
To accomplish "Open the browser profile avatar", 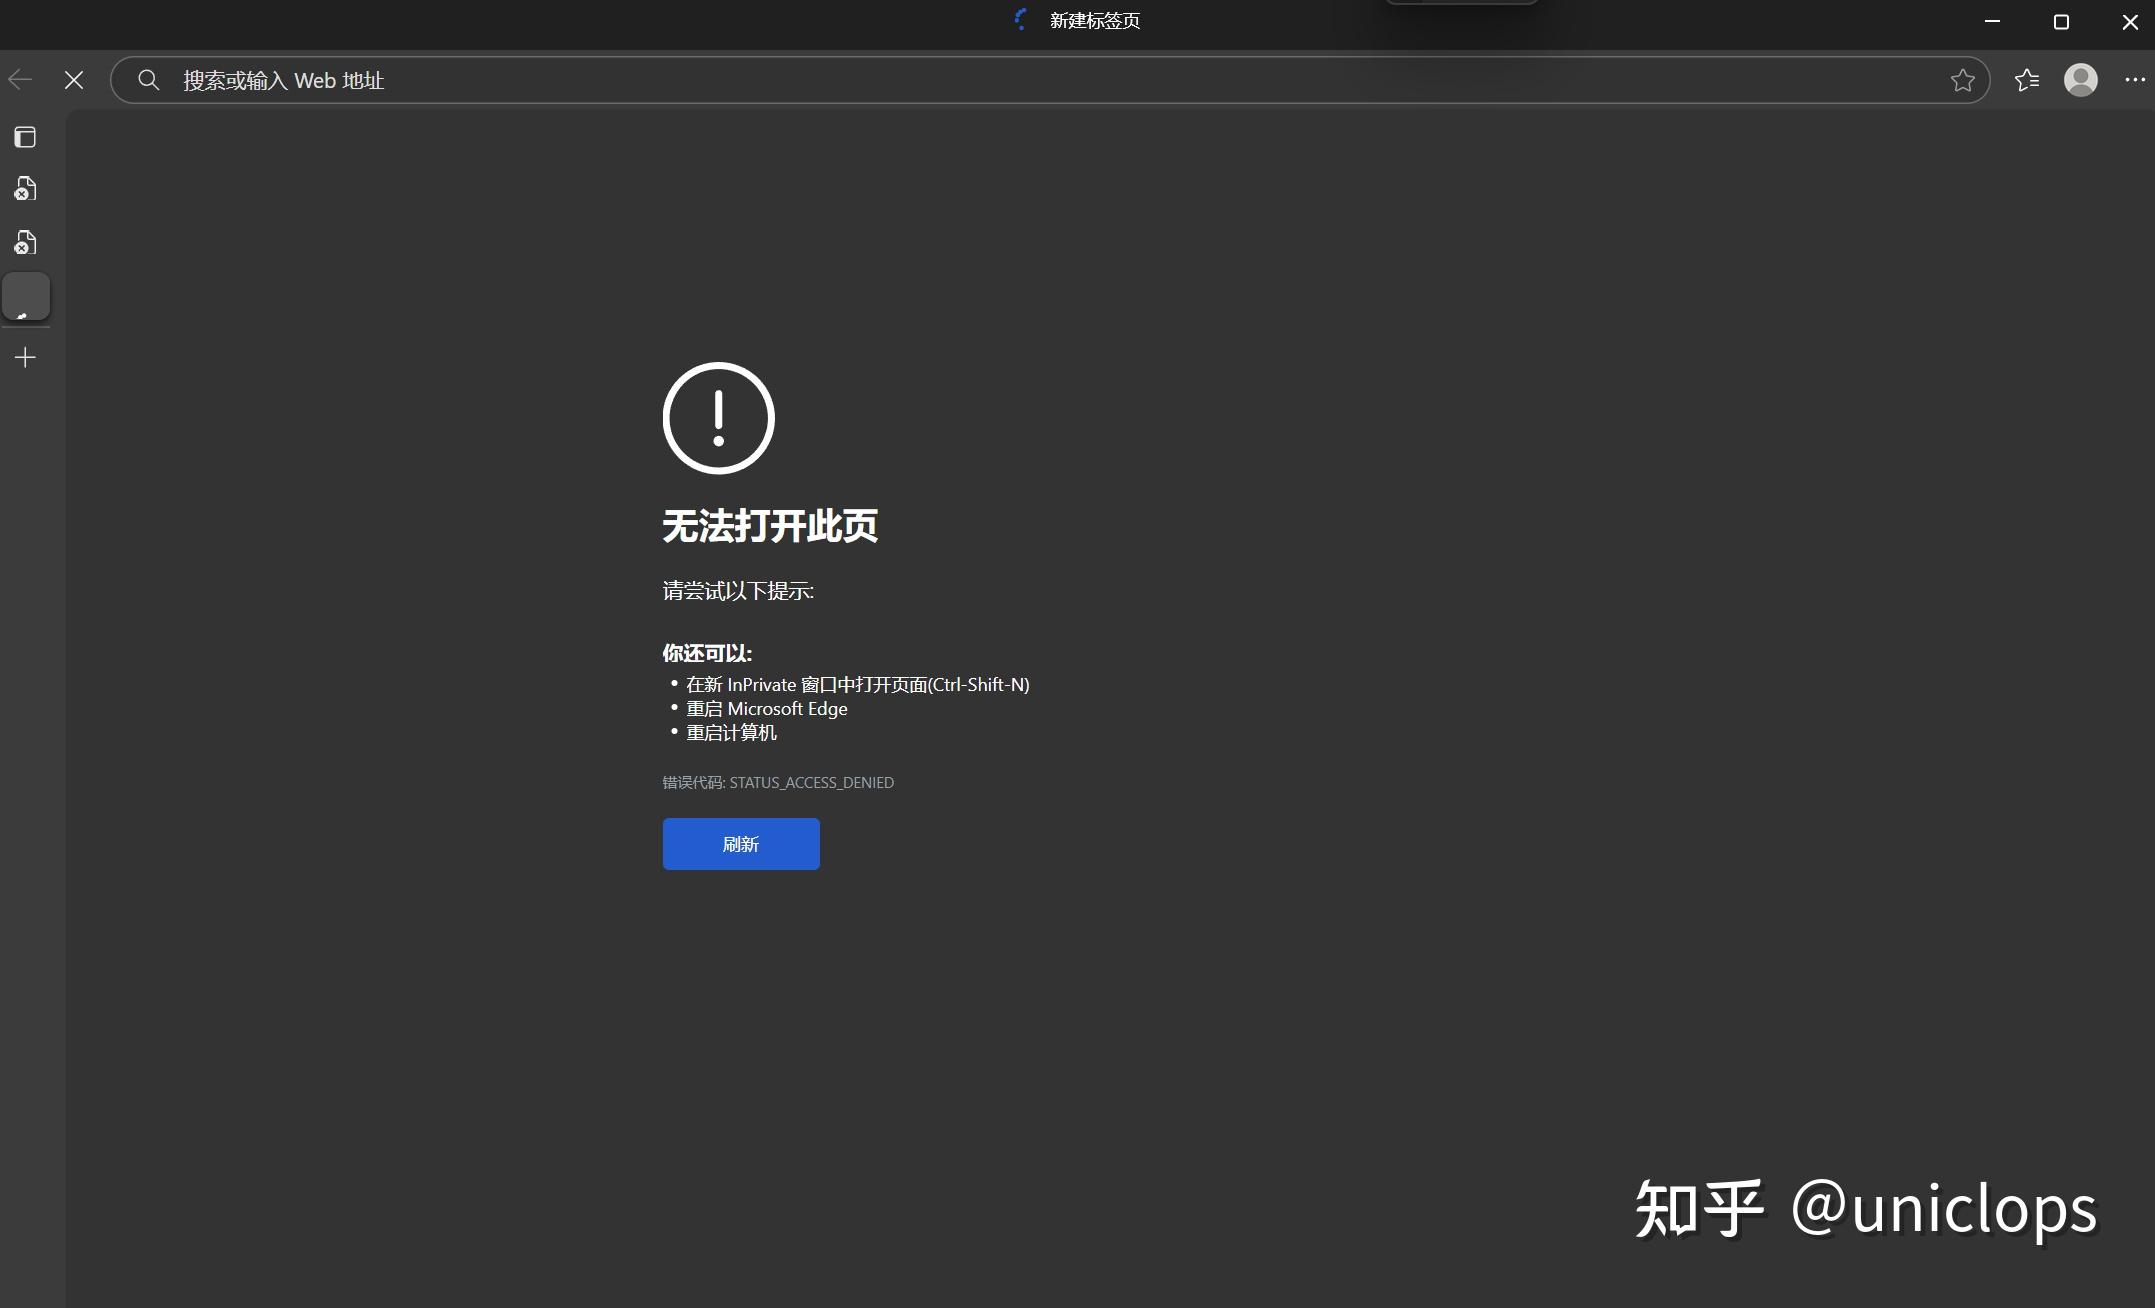I will (2080, 80).
